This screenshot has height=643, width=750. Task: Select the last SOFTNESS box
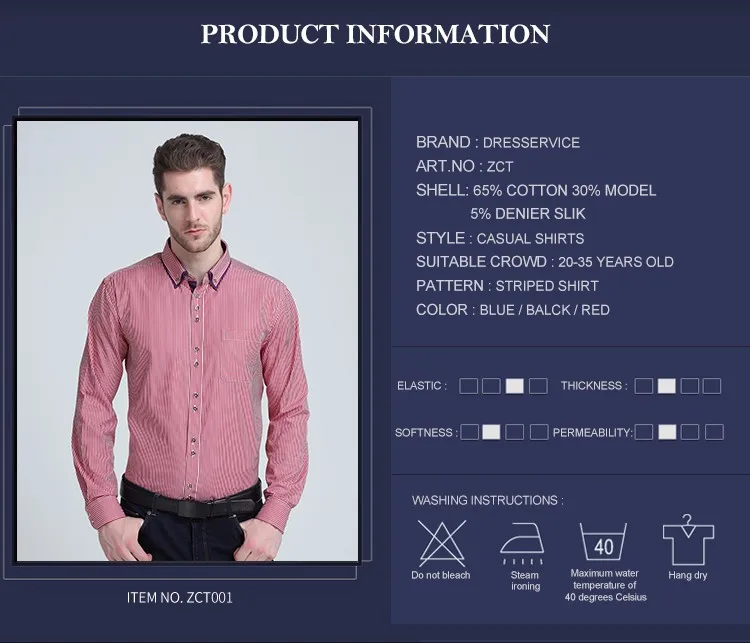pos(539,432)
